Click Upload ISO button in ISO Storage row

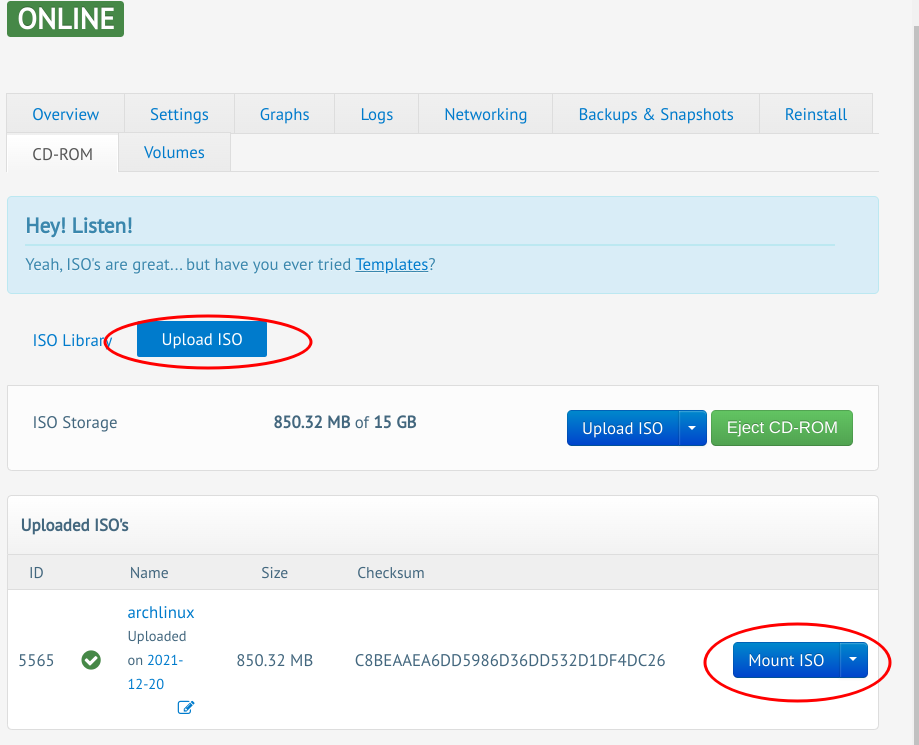(x=622, y=428)
